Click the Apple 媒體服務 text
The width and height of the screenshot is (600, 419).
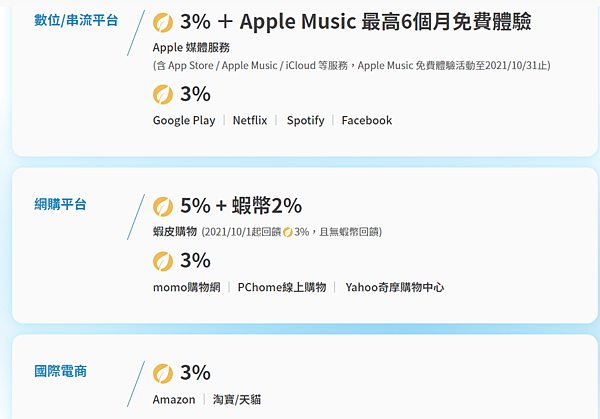tap(191, 47)
